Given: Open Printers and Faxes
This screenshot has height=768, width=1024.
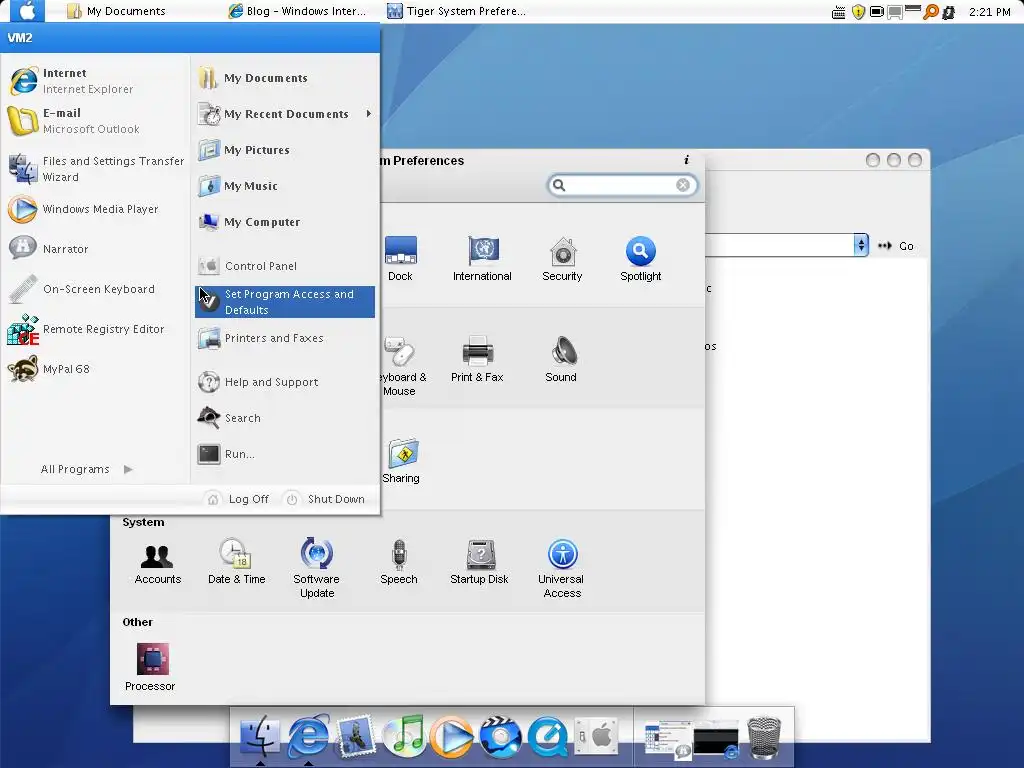Looking at the screenshot, I should click(285, 338).
